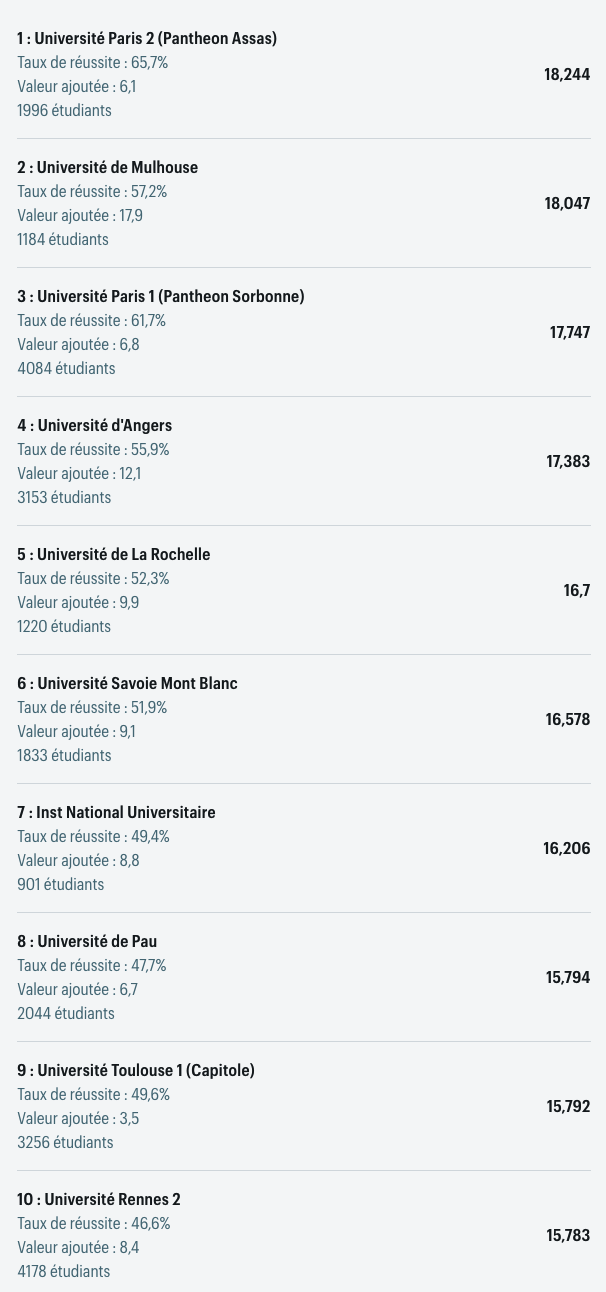Click the 16,7 score for La Rochelle
This screenshot has height=1292, width=606.
[x=577, y=591]
